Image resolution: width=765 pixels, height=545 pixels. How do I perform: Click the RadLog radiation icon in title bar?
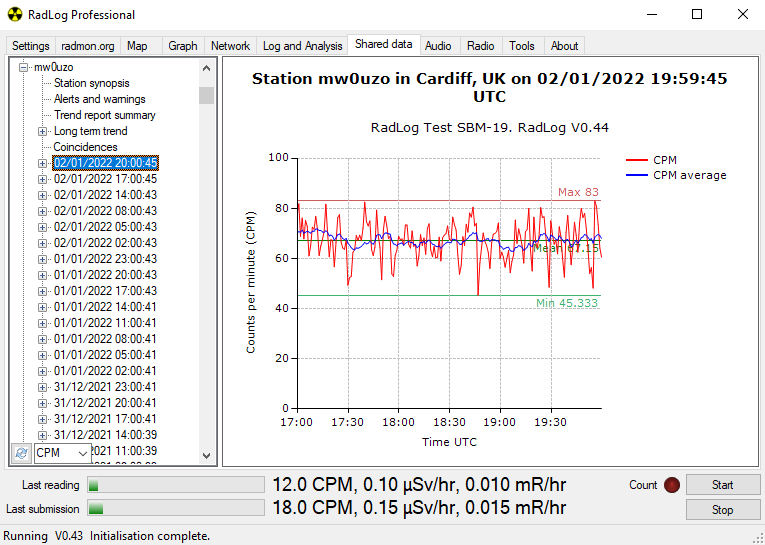[x=15, y=15]
